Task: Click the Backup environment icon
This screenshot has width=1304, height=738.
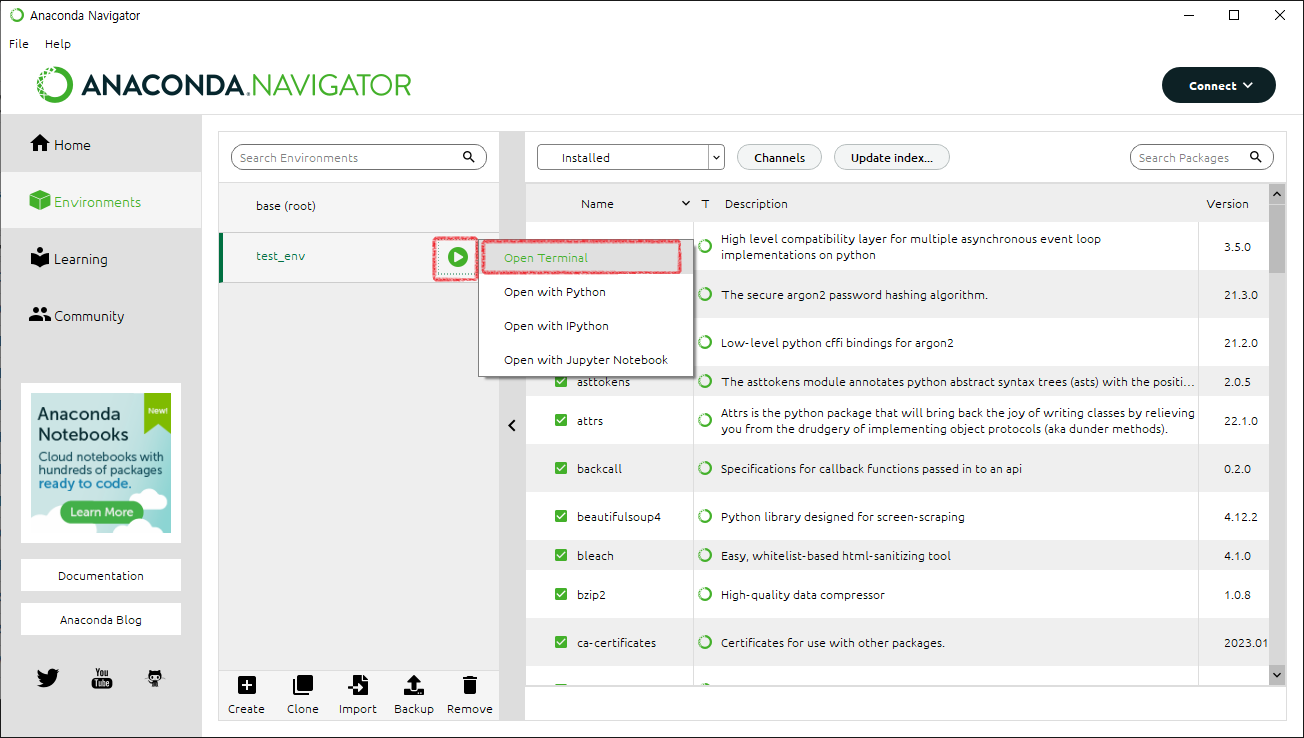Action: click(413, 685)
